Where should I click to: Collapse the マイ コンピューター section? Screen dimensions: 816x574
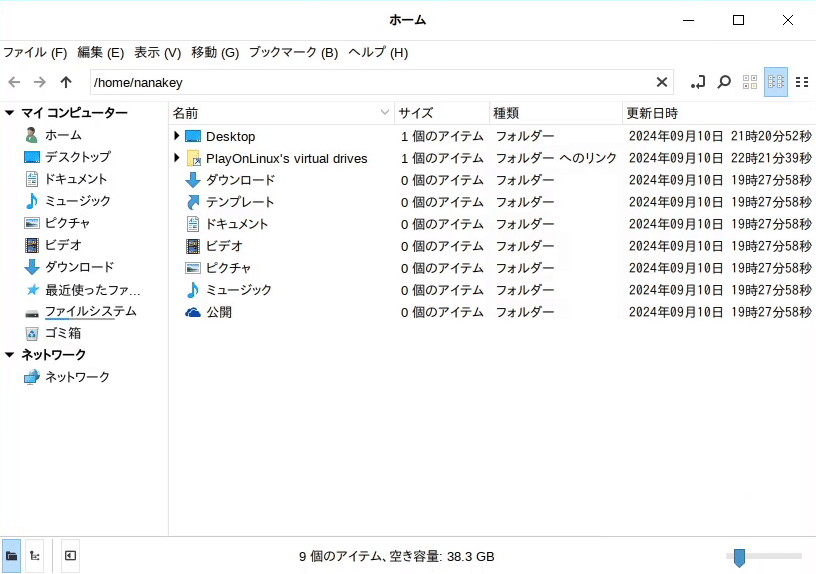tap(10, 112)
